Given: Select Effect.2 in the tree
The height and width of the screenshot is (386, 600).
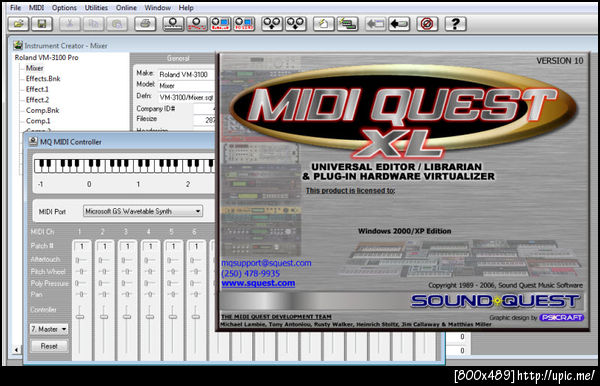Looking at the screenshot, I should [x=37, y=100].
